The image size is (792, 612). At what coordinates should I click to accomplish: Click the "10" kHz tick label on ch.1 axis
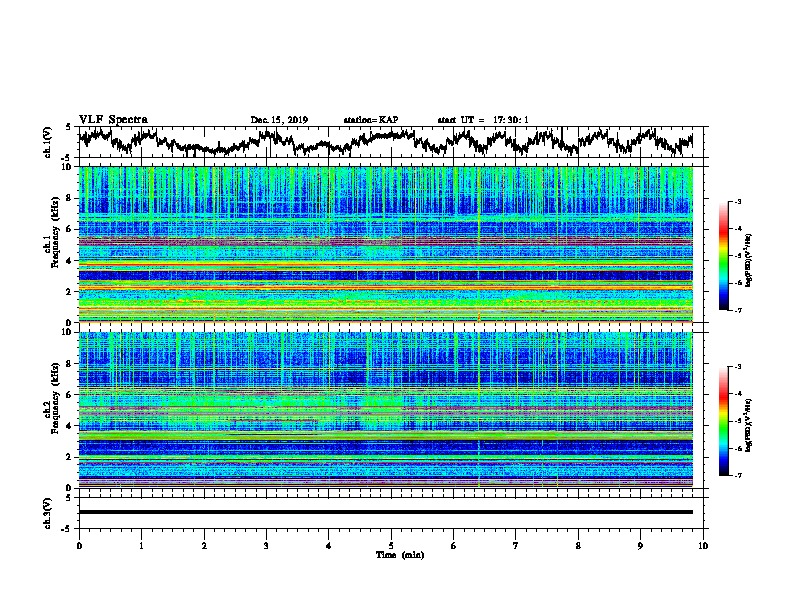(x=69, y=168)
